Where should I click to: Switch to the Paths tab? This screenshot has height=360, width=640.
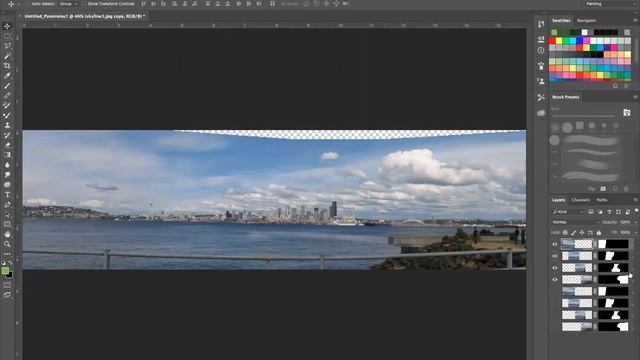(x=602, y=200)
